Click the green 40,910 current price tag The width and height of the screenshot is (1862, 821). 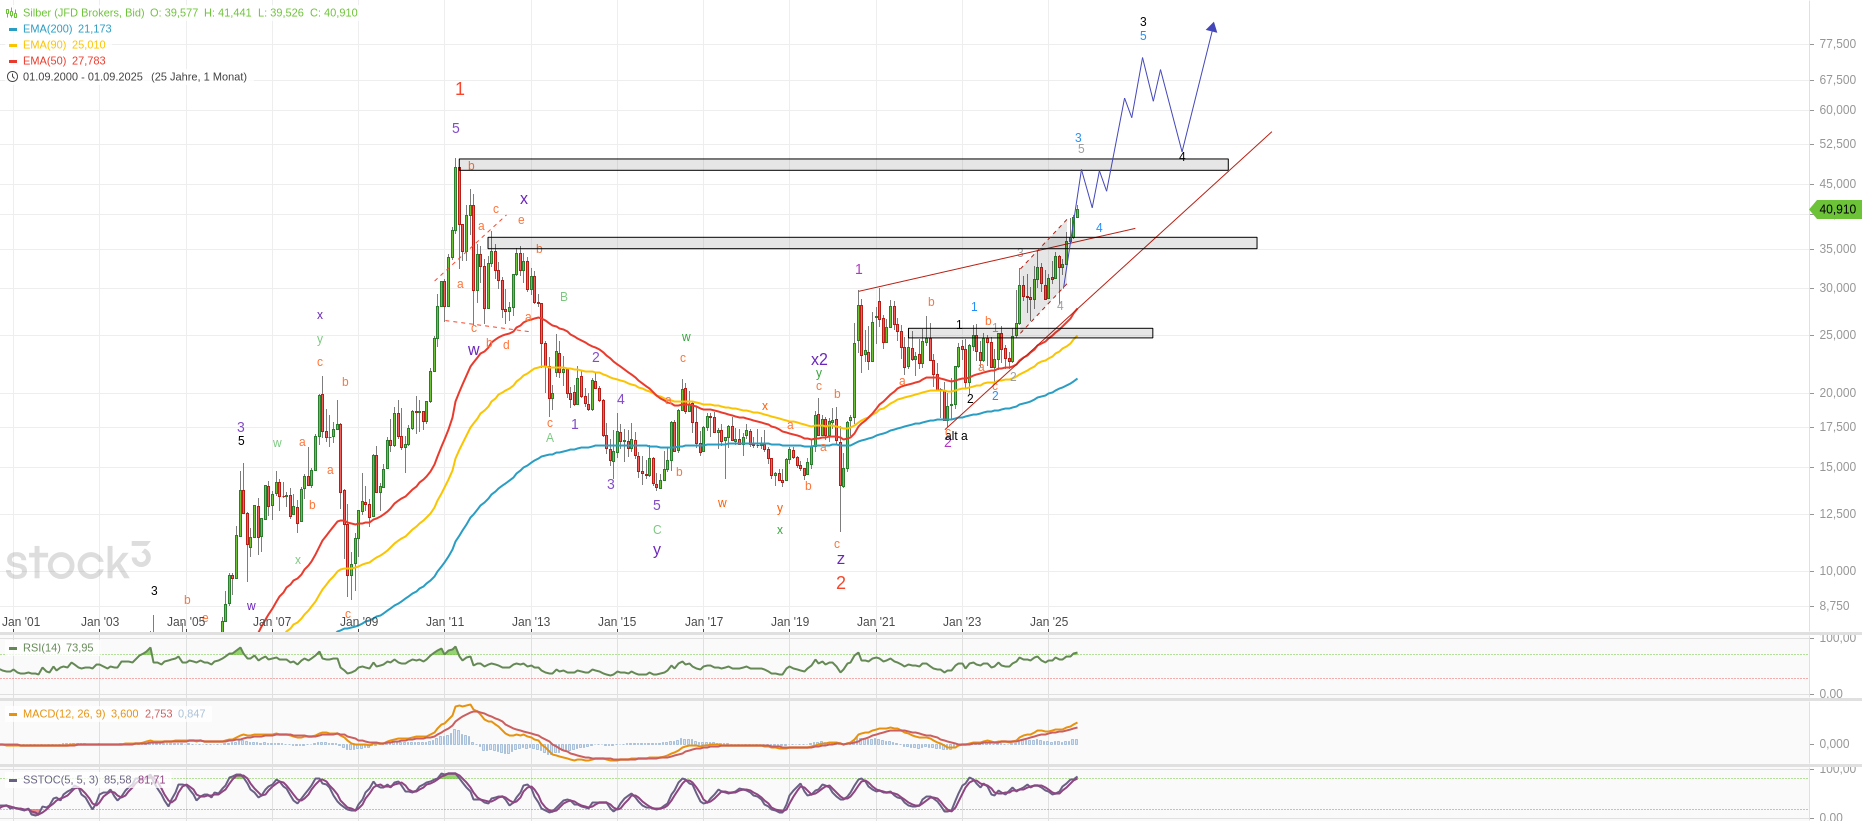tap(1836, 209)
